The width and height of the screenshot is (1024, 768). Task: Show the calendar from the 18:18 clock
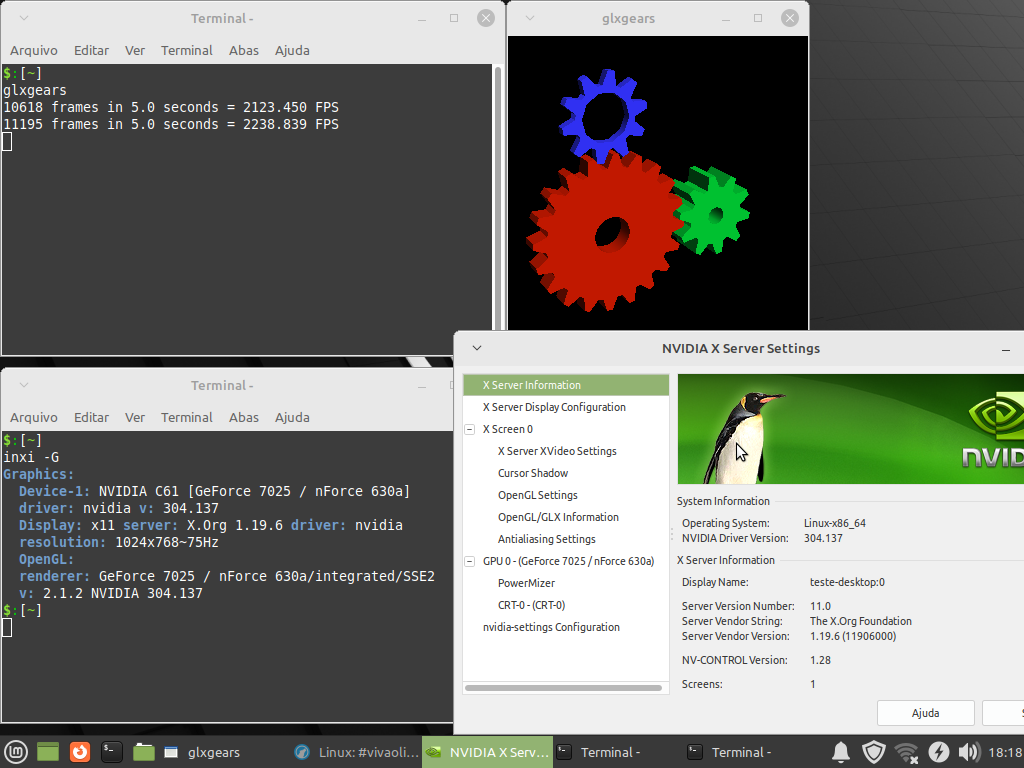(1005, 752)
